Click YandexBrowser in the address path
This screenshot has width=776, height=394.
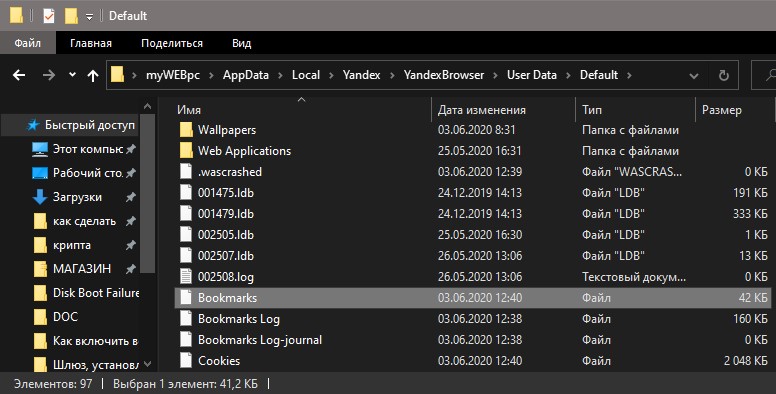pos(444,75)
